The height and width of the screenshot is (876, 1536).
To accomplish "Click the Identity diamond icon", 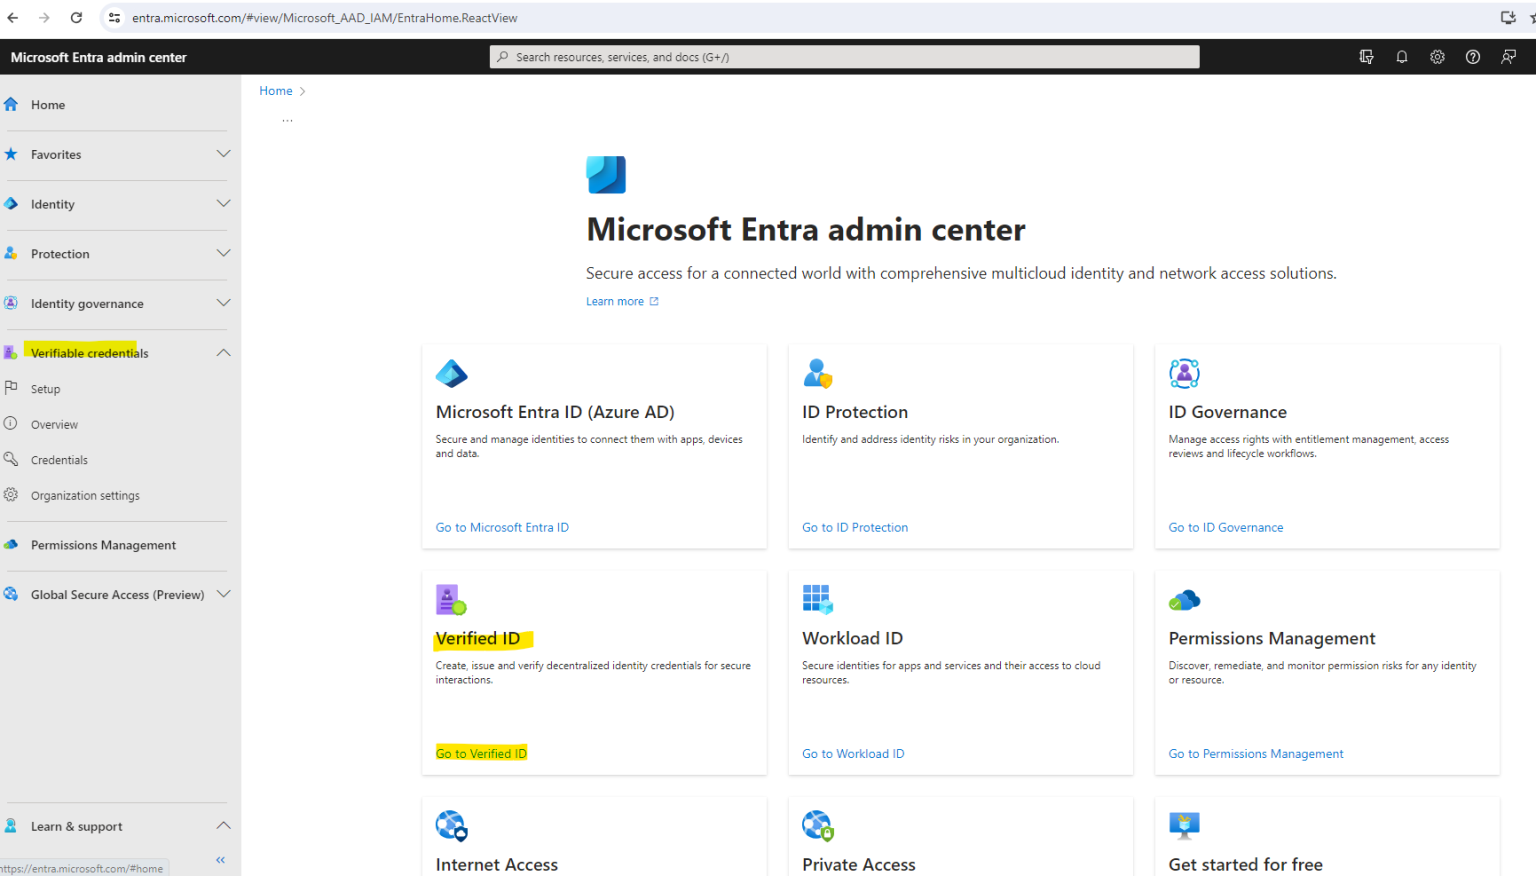I will click(11, 204).
